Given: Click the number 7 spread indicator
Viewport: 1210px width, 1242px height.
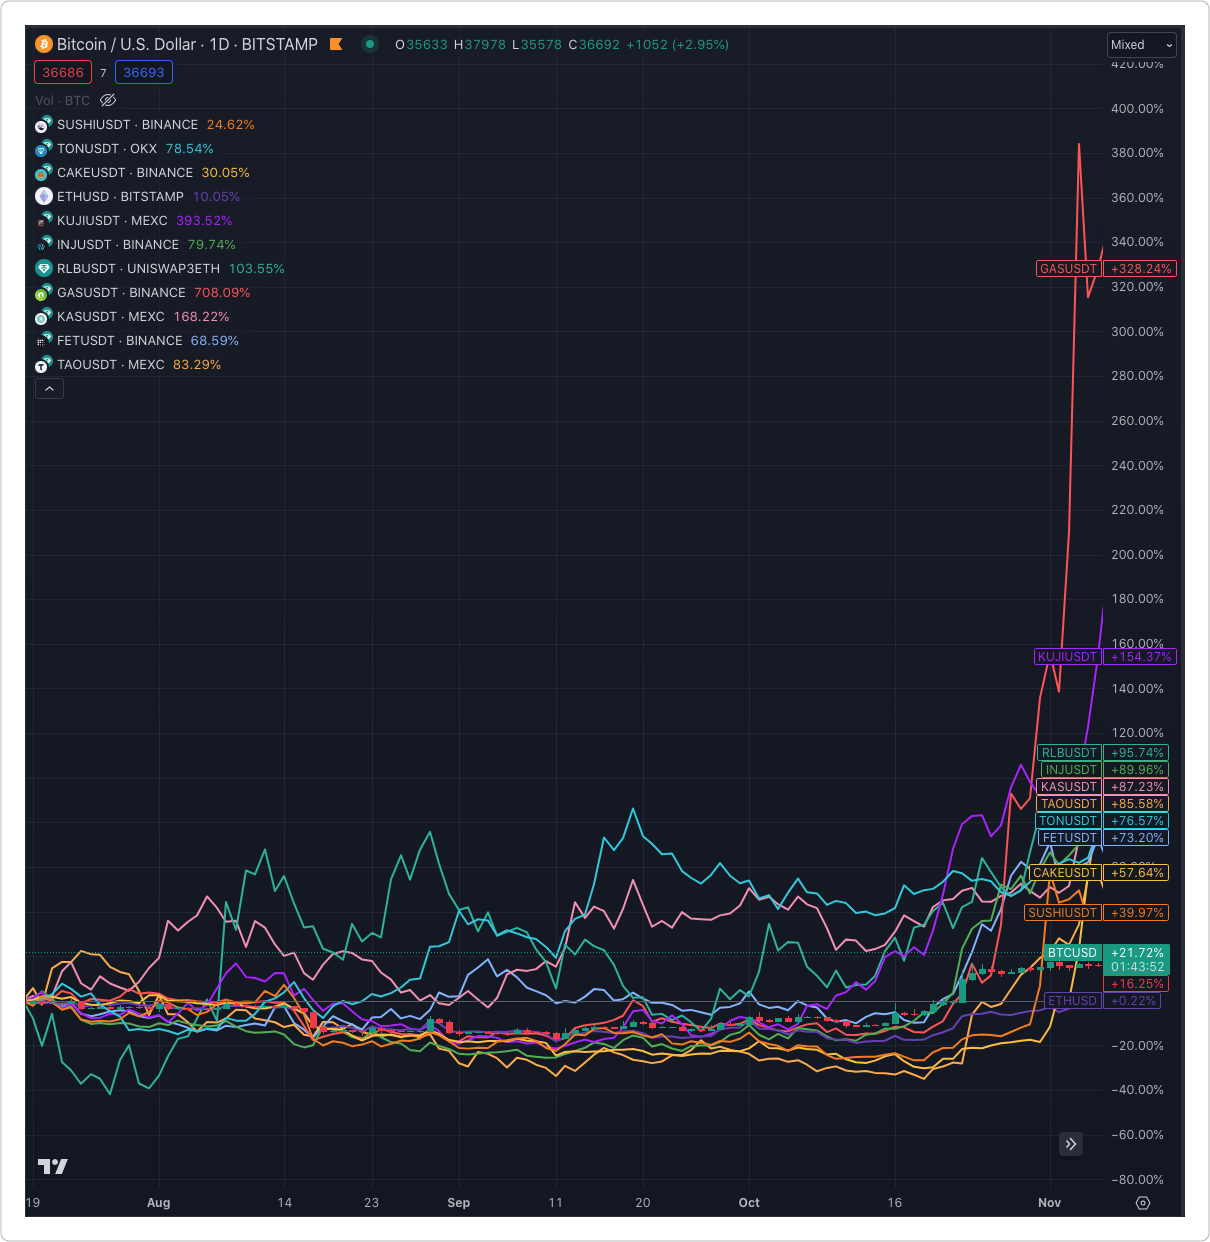Looking at the screenshot, I should pyautogui.click(x=103, y=73).
